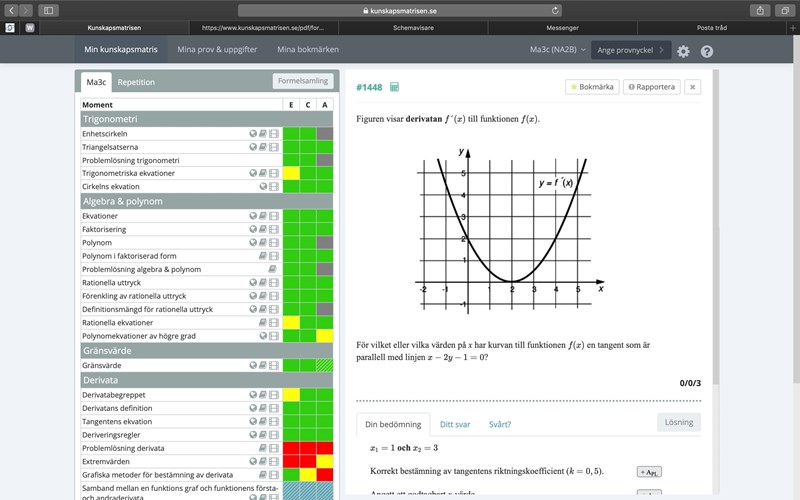This screenshot has height=500, width=800.
Task: Click book icon for Problemlösning algebra & polynom
Action: [x=273, y=269]
